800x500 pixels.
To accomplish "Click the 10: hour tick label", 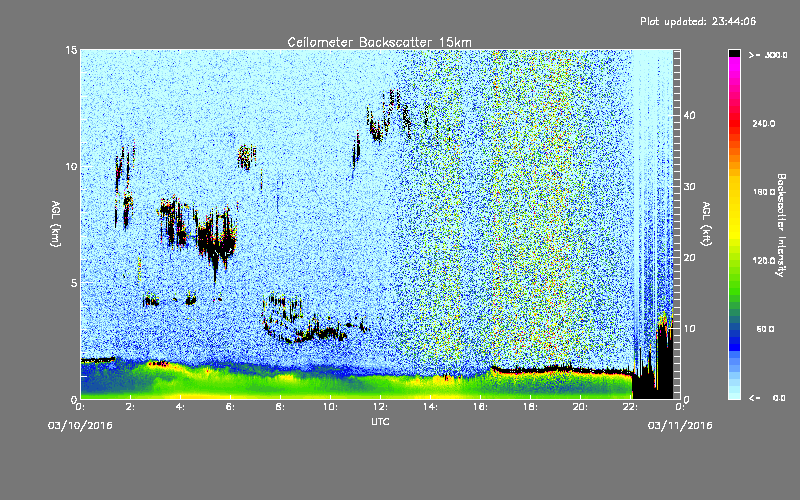I will point(330,407).
